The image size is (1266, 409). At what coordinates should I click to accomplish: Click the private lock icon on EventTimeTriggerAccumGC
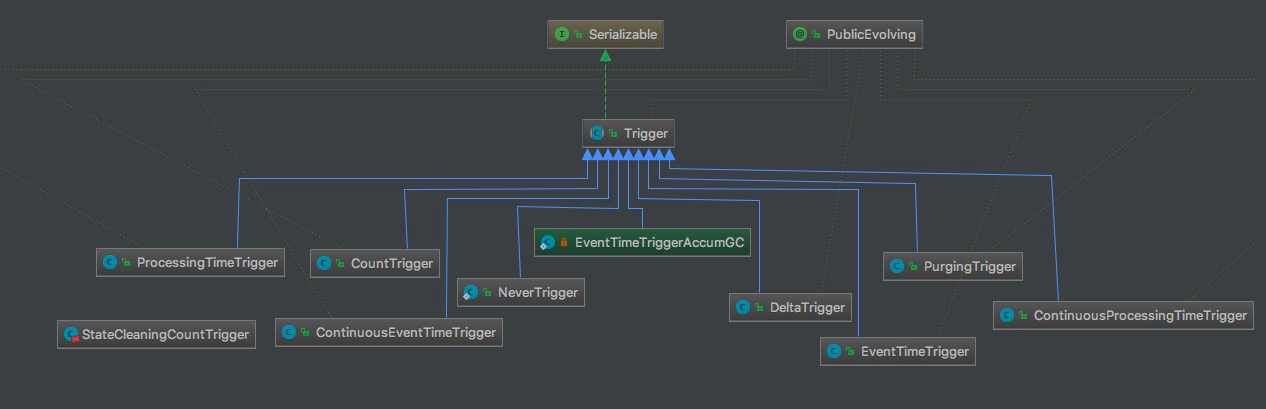pos(565,243)
